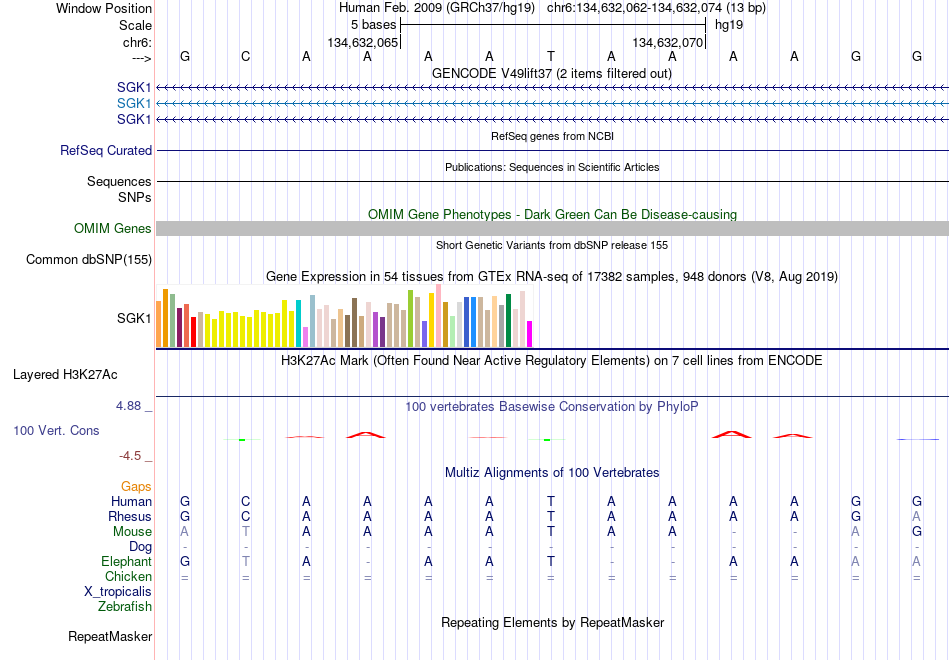Open the OMIM Genes track label
This screenshot has height=660, width=950.
(x=113, y=228)
